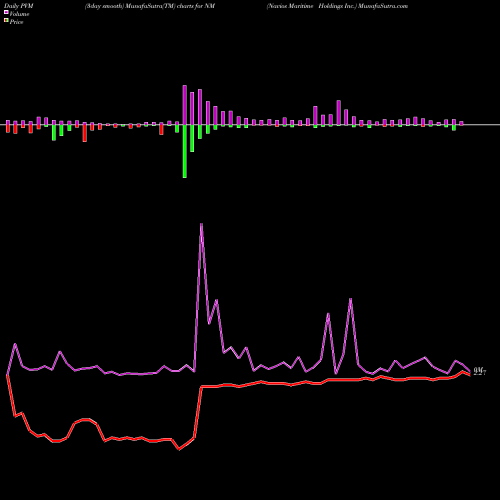Click the highest peak of the magenta volume line
The image size is (500, 500).
pos(201,224)
